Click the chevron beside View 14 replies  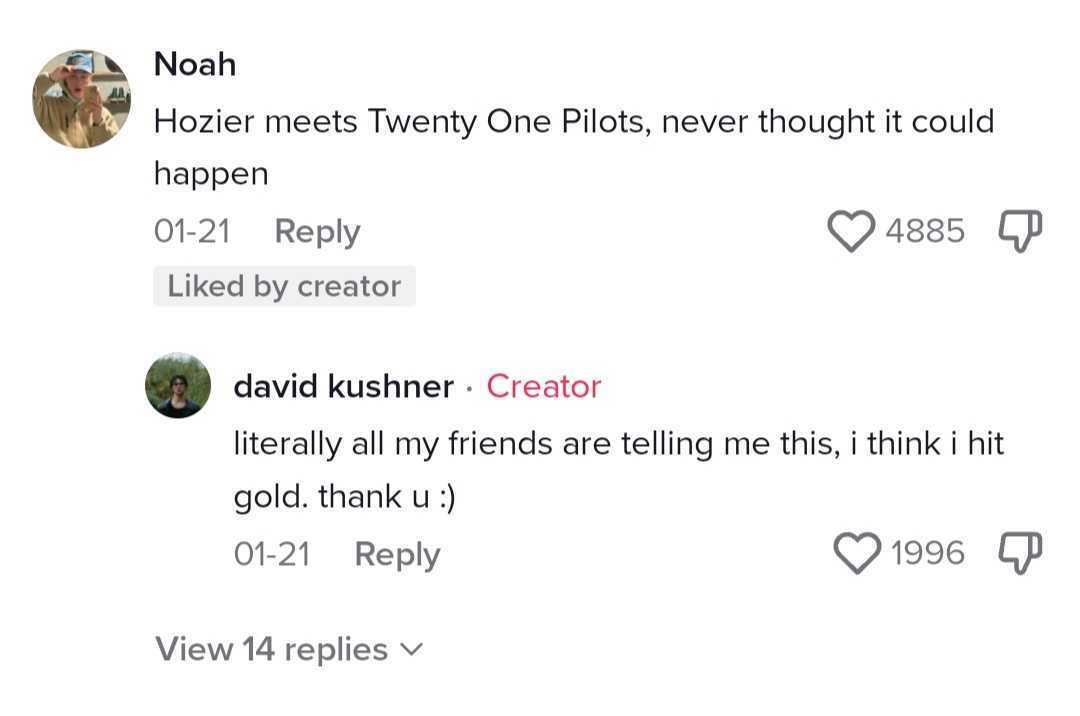coord(412,650)
